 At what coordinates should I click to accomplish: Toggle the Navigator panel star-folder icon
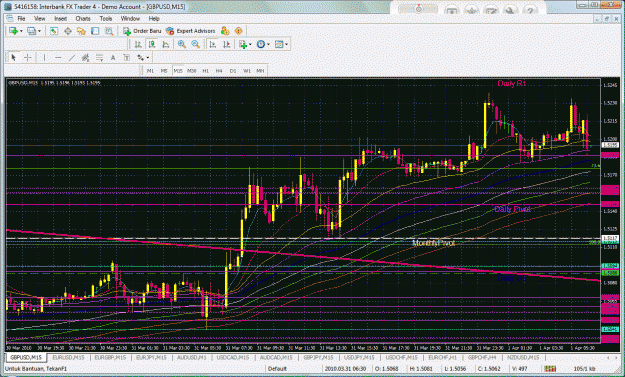point(81,31)
